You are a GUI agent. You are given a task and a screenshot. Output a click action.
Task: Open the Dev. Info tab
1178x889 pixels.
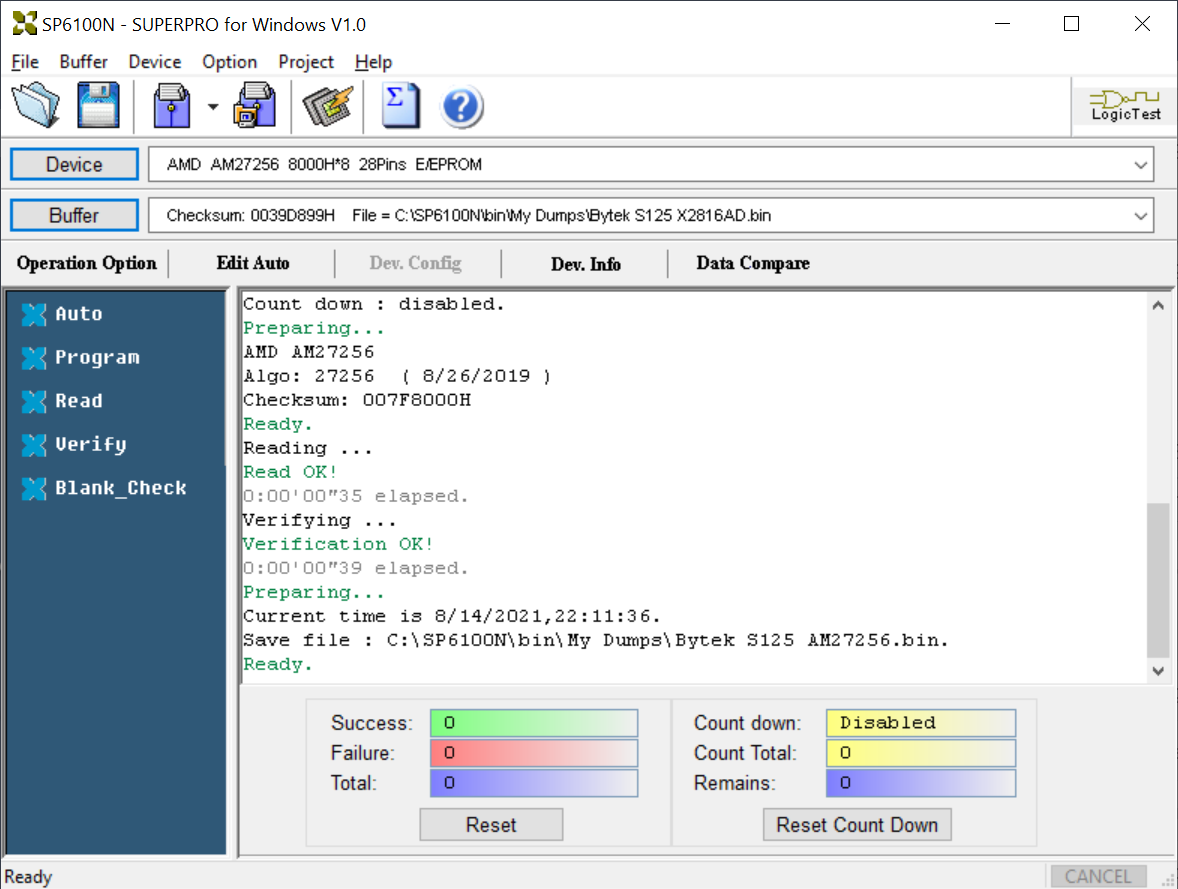pyautogui.click(x=585, y=264)
